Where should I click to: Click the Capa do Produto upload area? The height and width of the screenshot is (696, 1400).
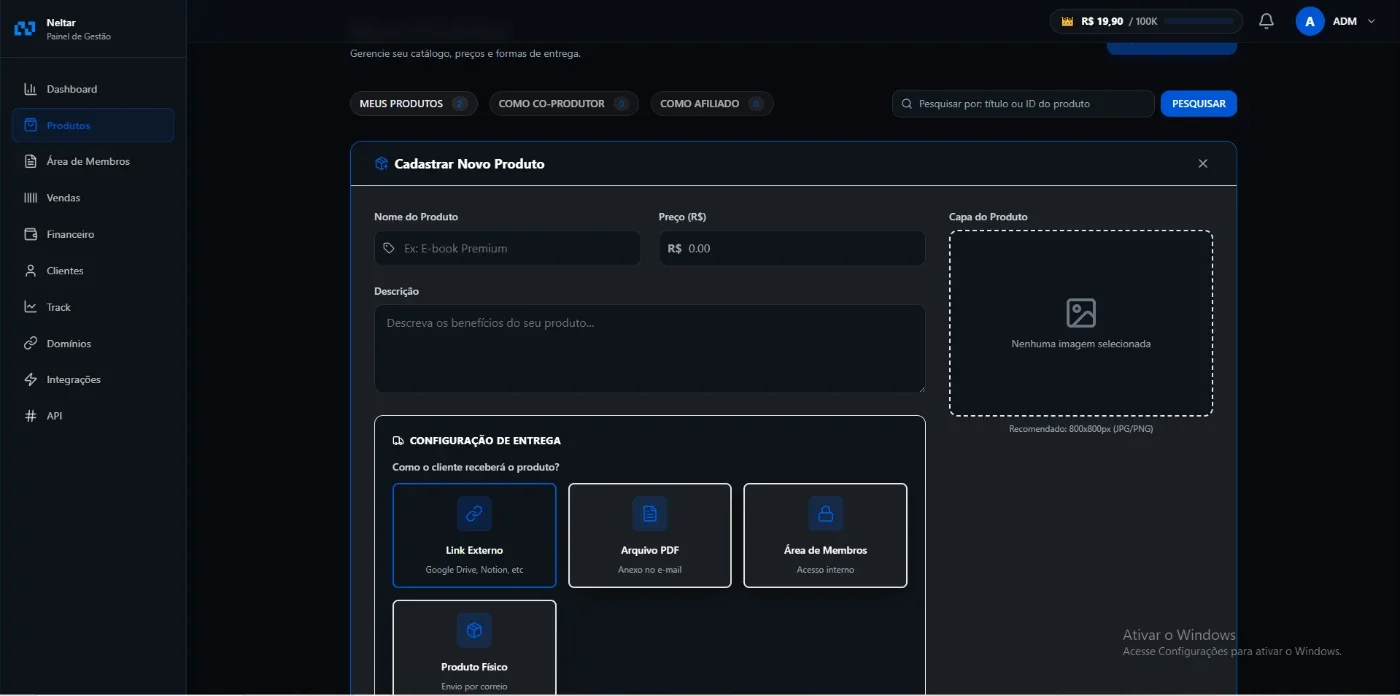[x=1081, y=323]
